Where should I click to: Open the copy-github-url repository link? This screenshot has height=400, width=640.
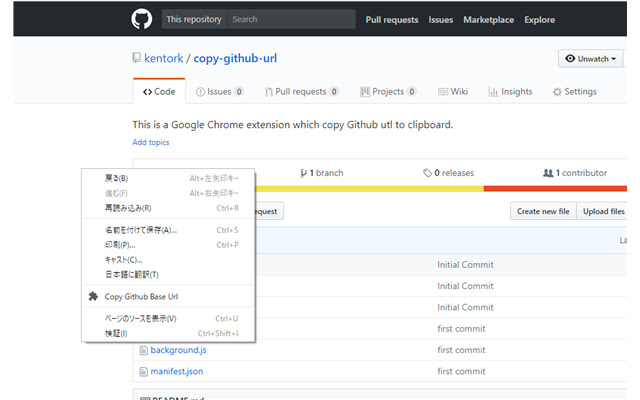pyautogui.click(x=235, y=58)
